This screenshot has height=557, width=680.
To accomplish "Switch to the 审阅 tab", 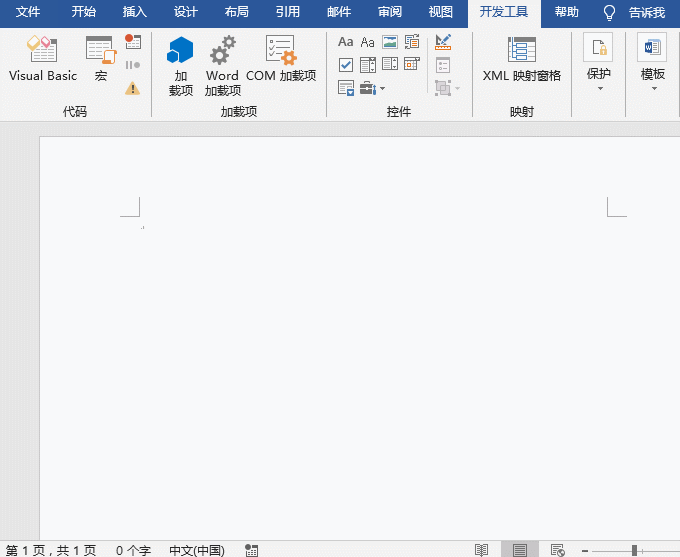I will (x=390, y=12).
